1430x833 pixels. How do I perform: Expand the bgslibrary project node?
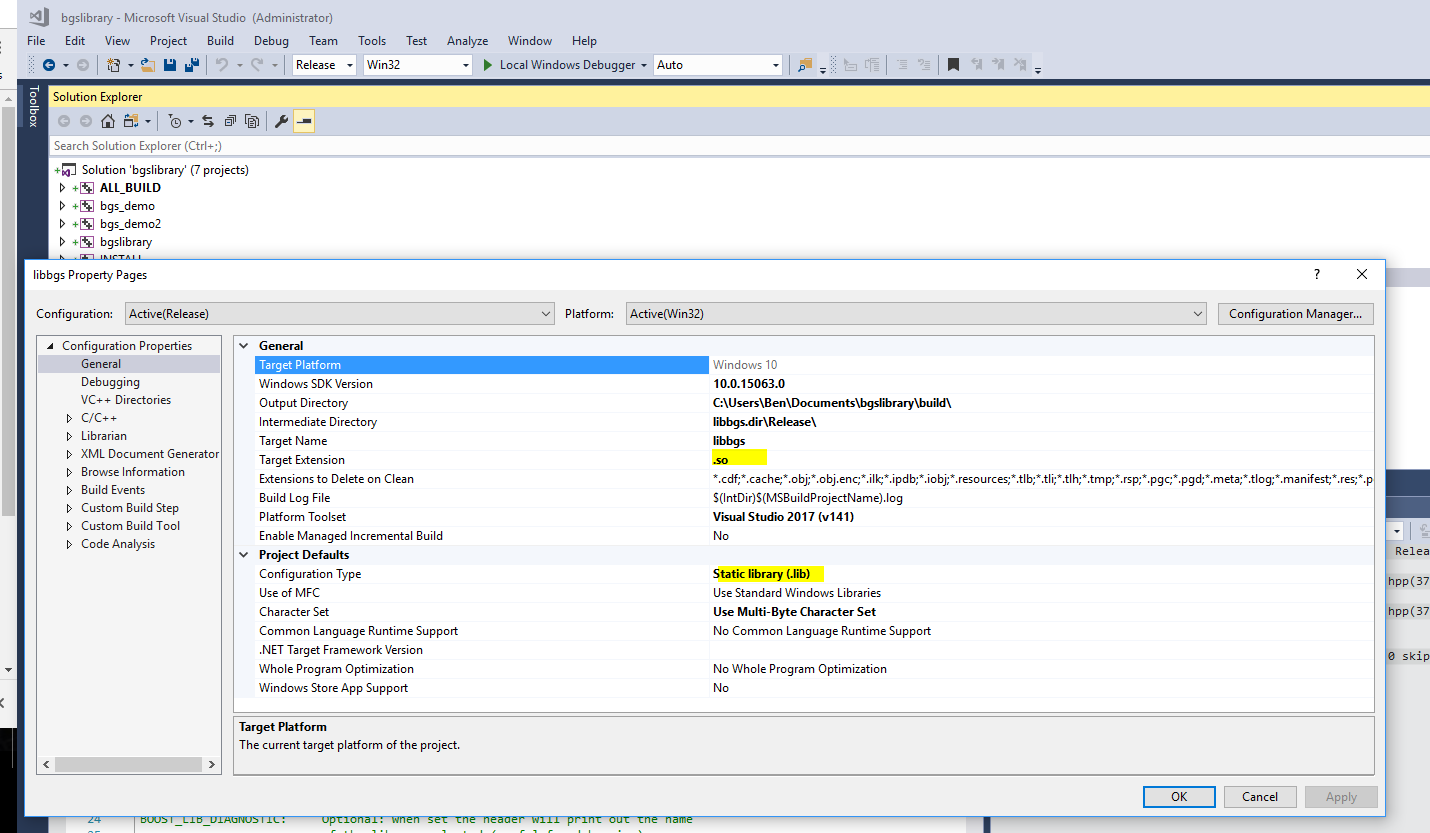62,242
